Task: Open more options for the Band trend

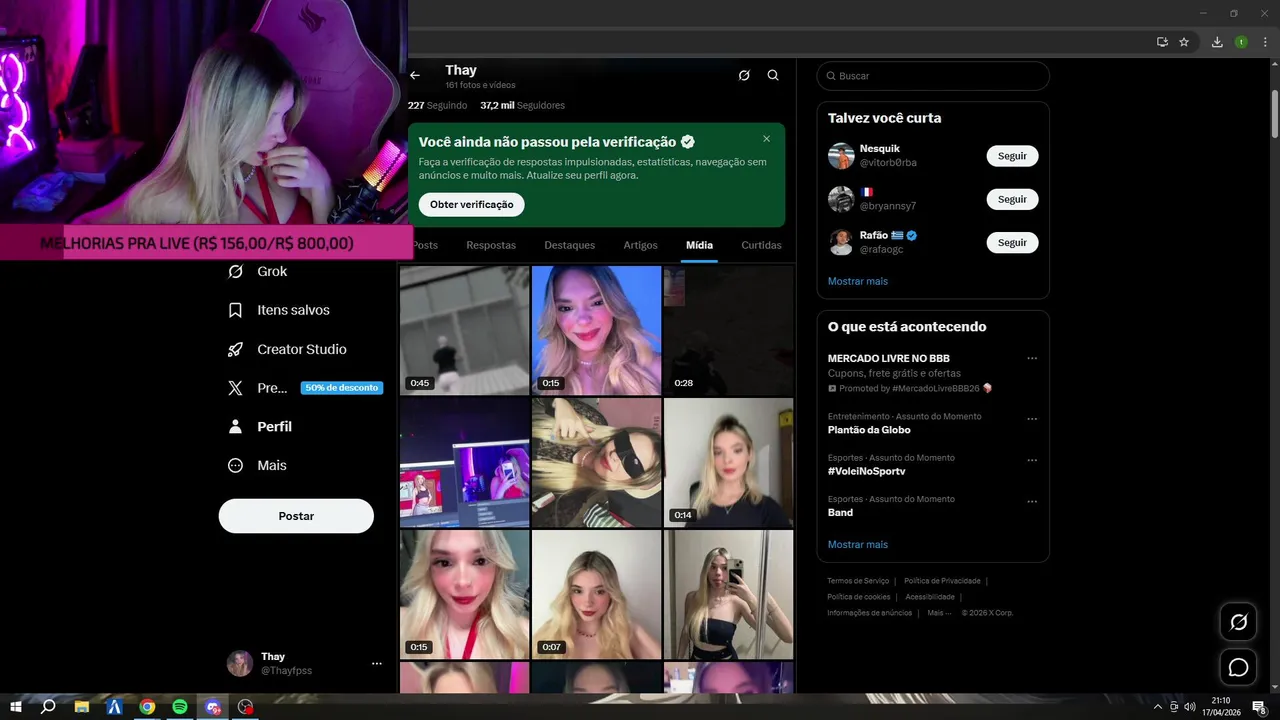Action: 1032,502
